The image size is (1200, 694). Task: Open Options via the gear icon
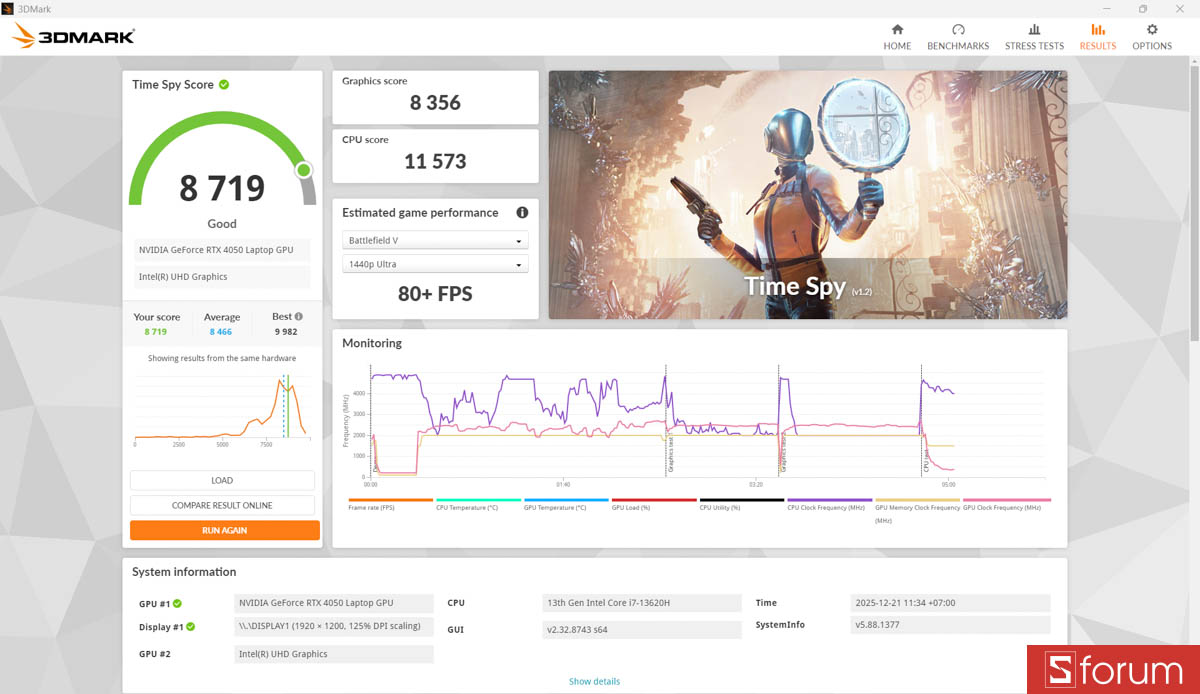click(1151, 35)
